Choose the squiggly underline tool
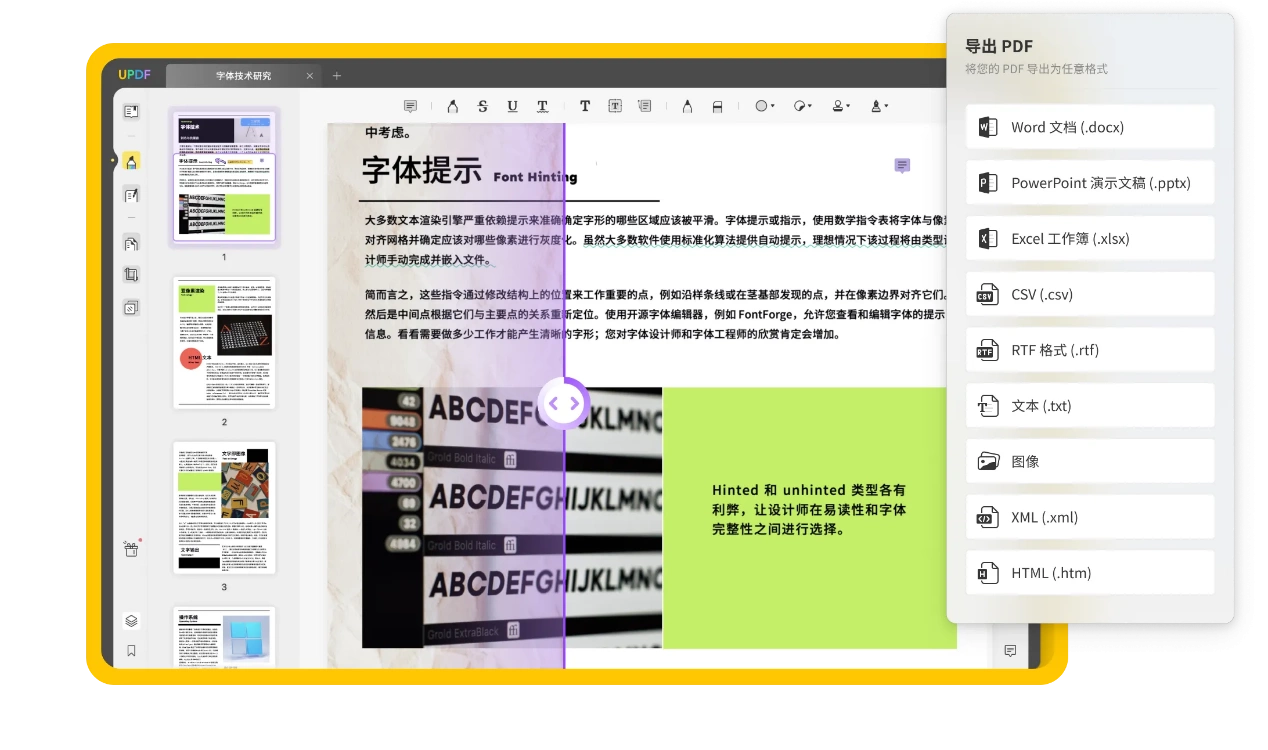The height and width of the screenshot is (750, 1268). coord(542,106)
